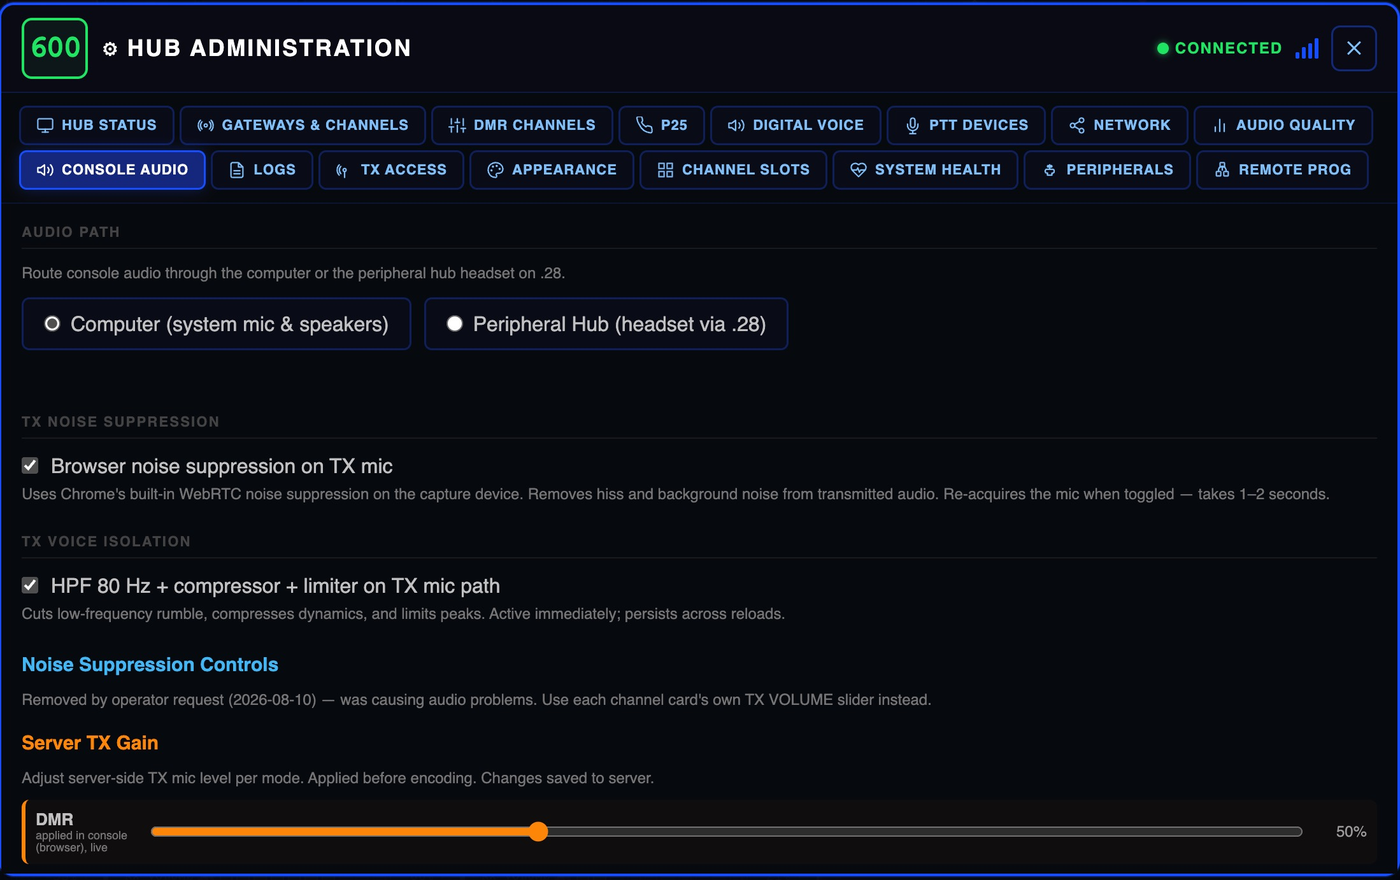This screenshot has height=880, width=1400.
Task: Switch to the System Health tab
Action: coord(925,170)
